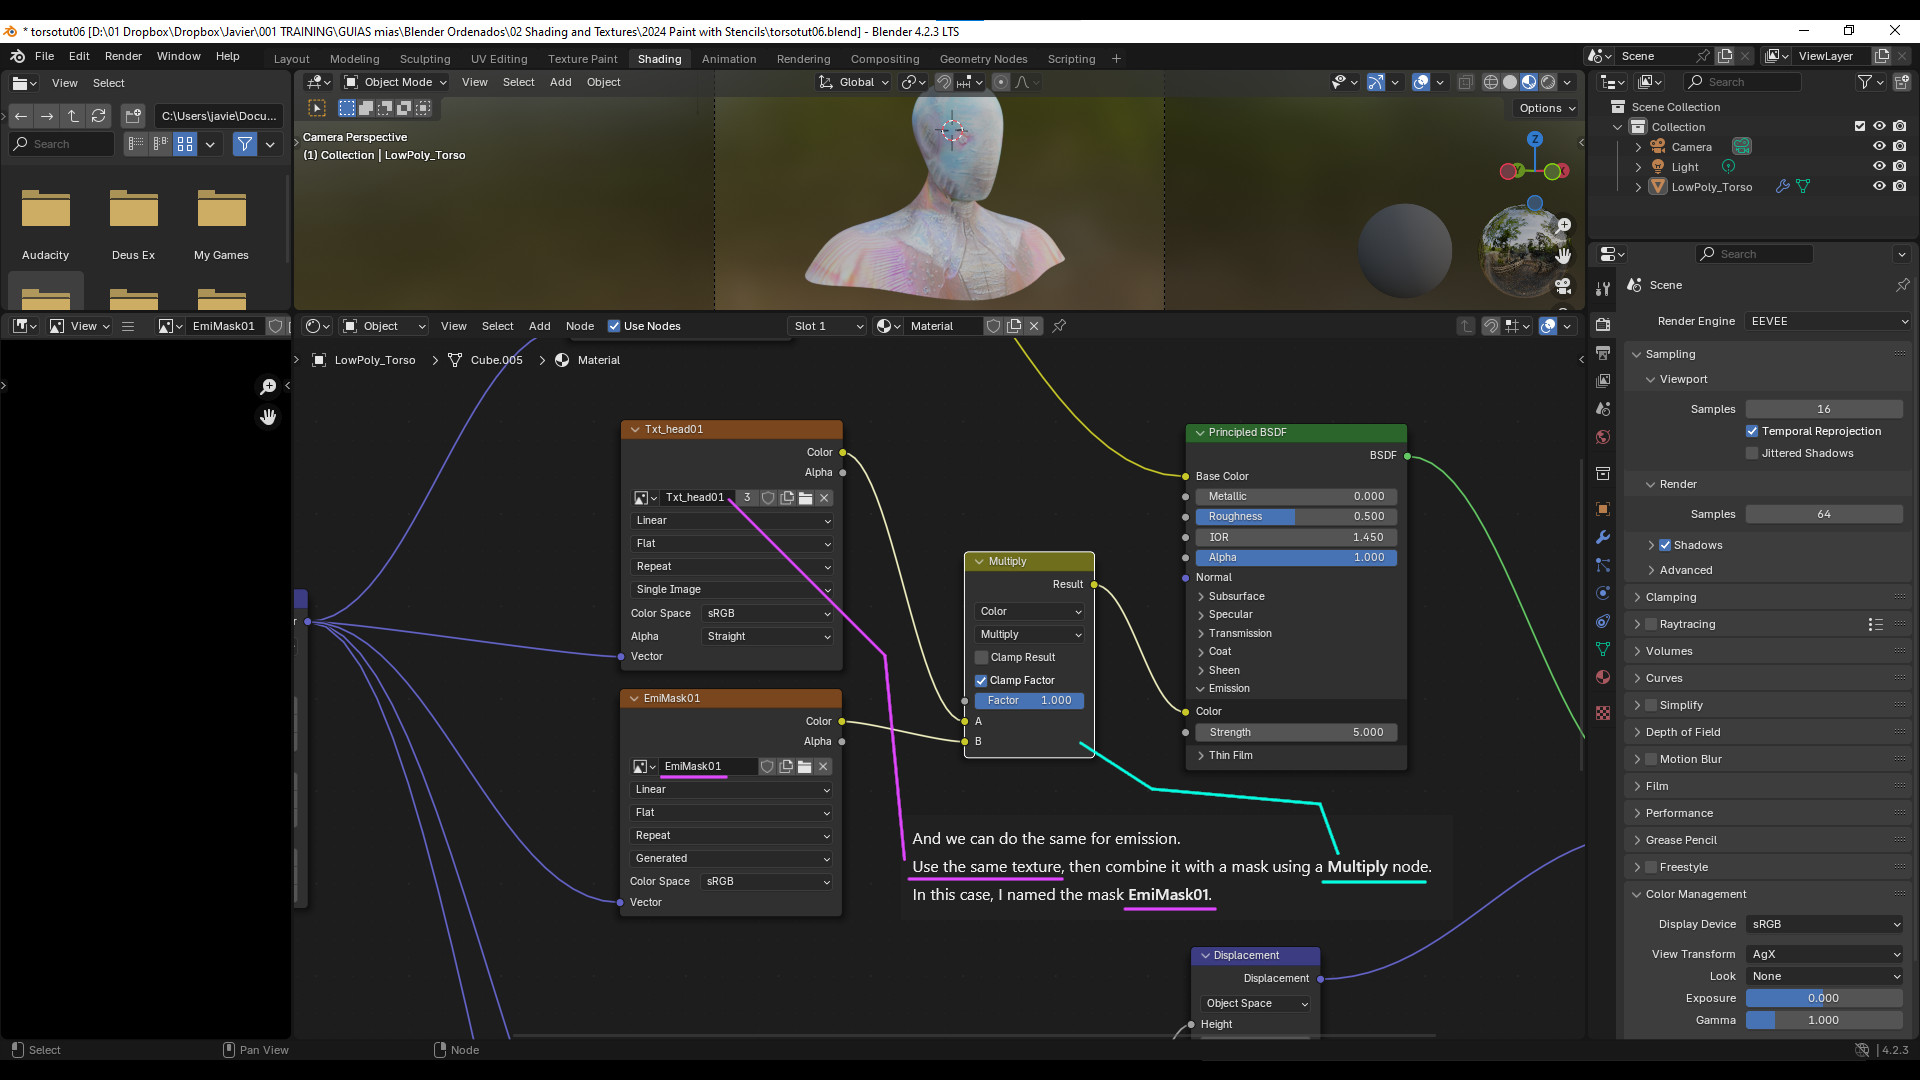Enable the Raytracing checkbox
The height and width of the screenshot is (1080, 1920).
click(x=1651, y=624)
